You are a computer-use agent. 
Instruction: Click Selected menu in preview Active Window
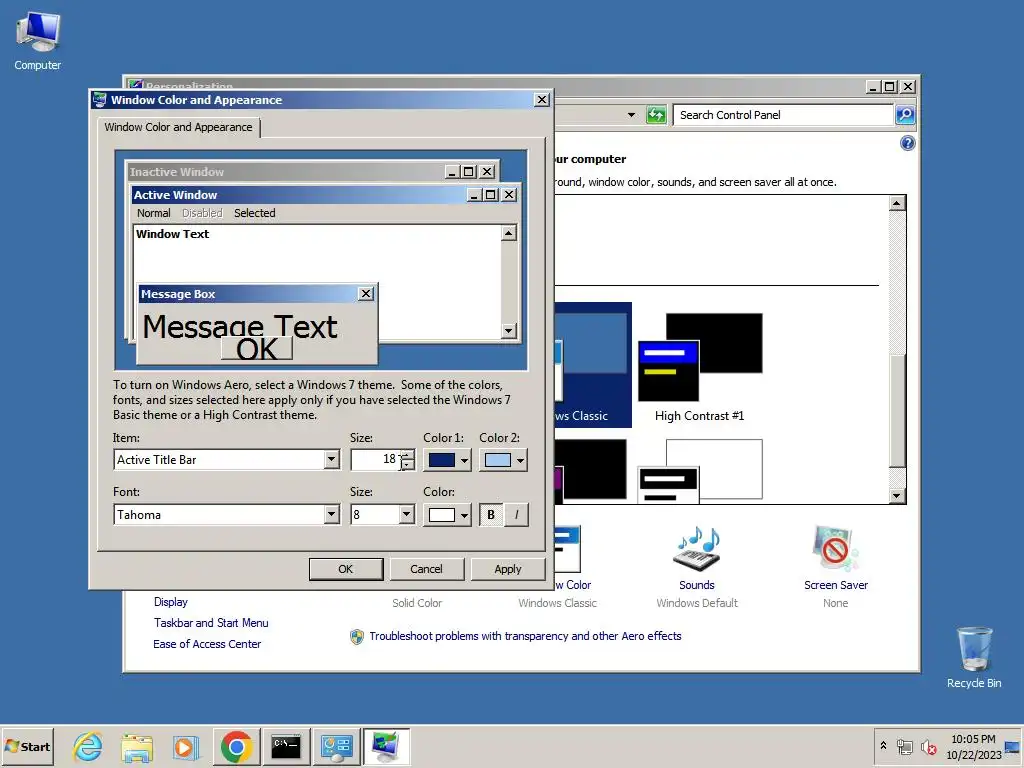[255, 213]
